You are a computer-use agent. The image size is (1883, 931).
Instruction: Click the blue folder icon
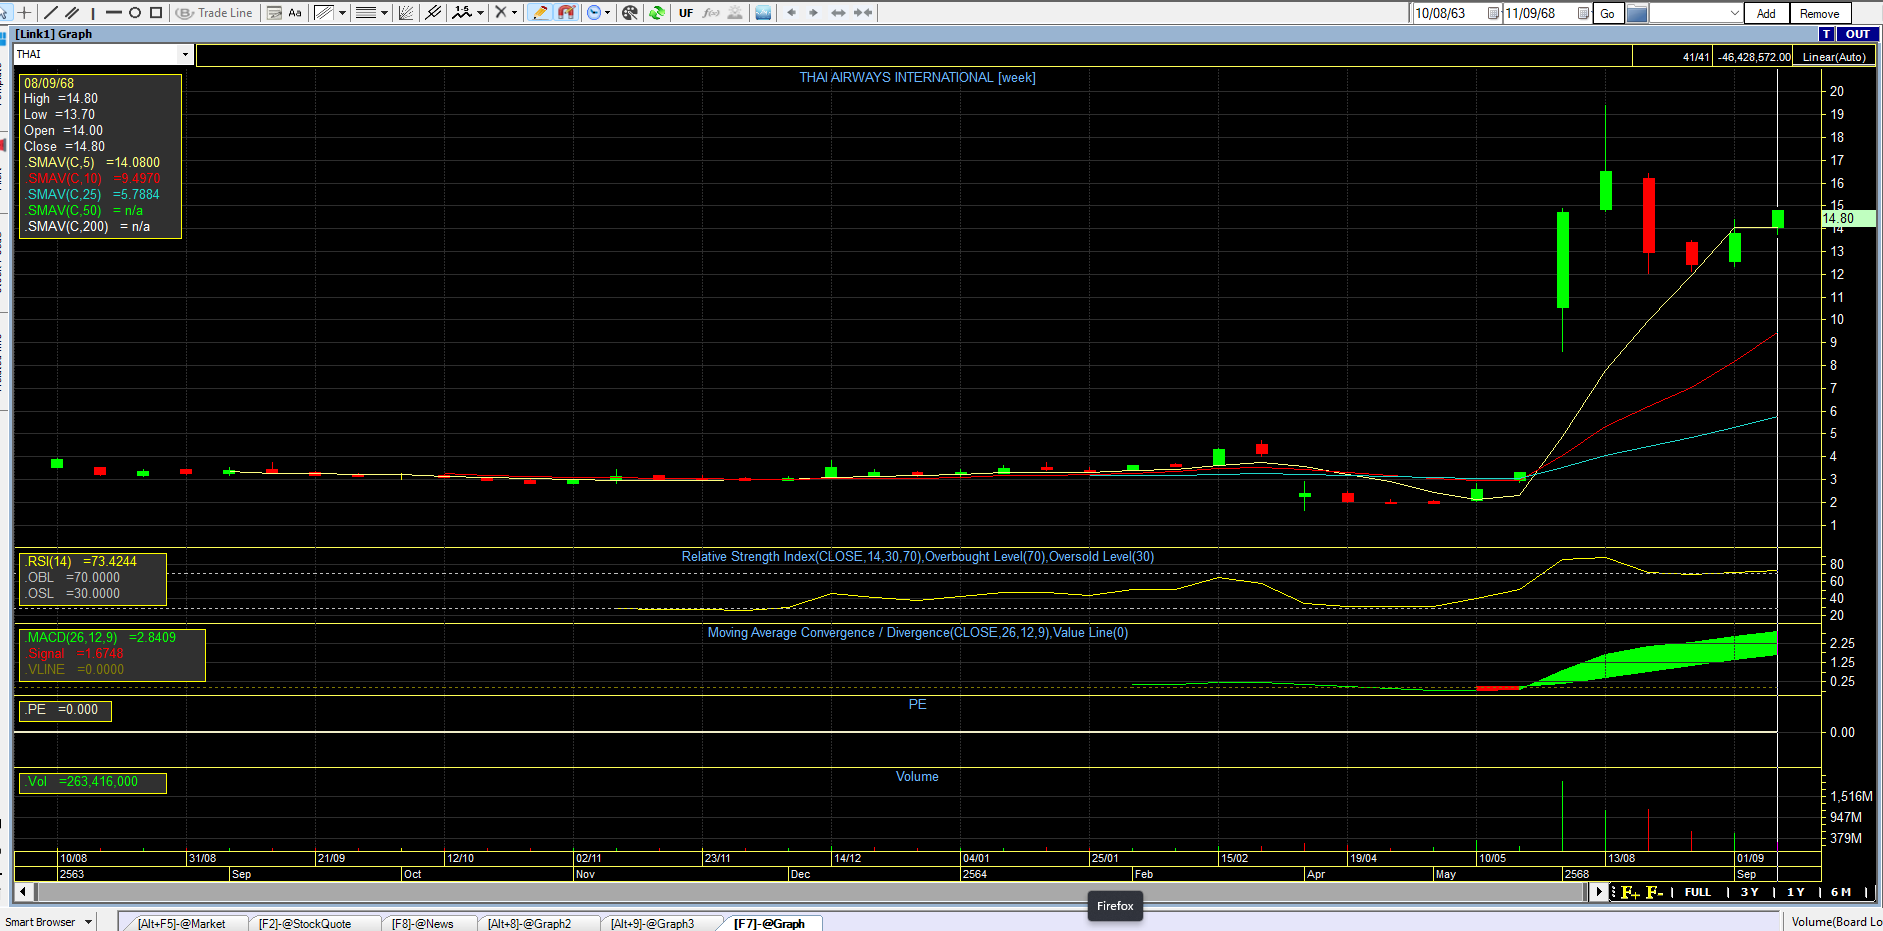pyautogui.click(x=1637, y=13)
